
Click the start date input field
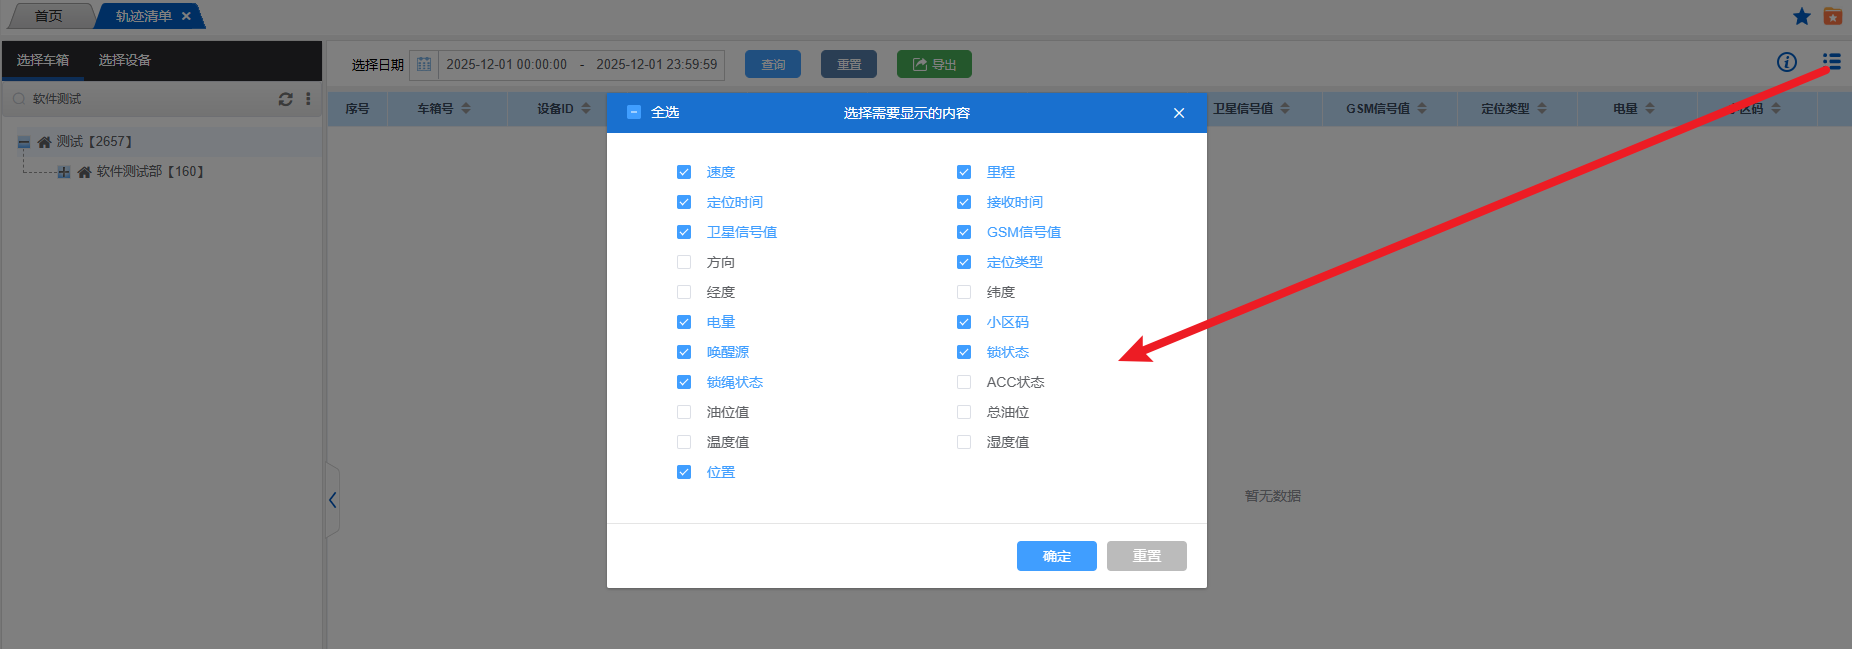(x=507, y=64)
